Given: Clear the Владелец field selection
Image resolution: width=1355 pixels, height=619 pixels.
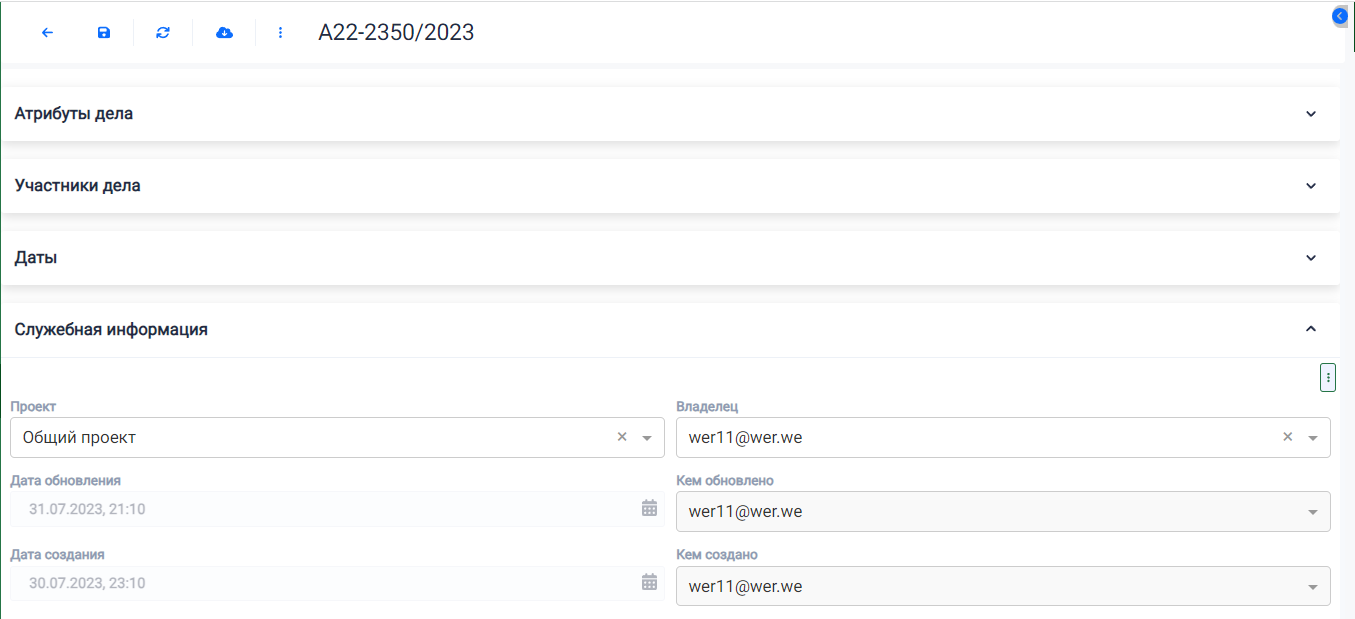Looking at the screenshot, I should tap(1288, 437).
